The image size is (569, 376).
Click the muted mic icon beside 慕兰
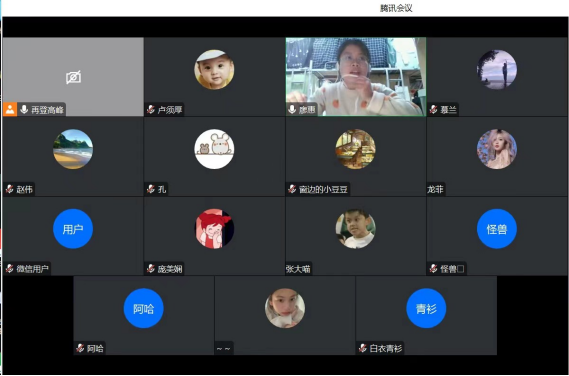point(433,109)
